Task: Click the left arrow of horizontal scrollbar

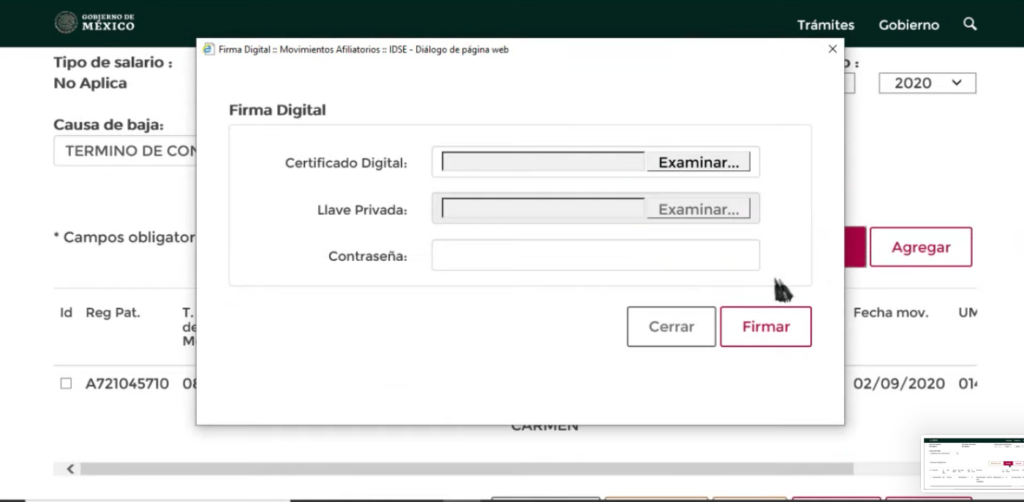Action: tap(70, 469)
